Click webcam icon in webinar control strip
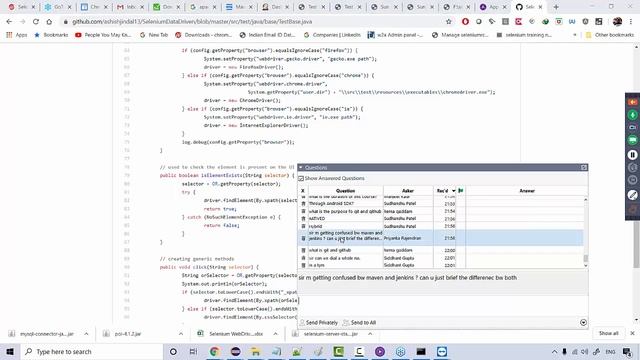The height and width of the screenshot is (360, 640). coord(632,127)
